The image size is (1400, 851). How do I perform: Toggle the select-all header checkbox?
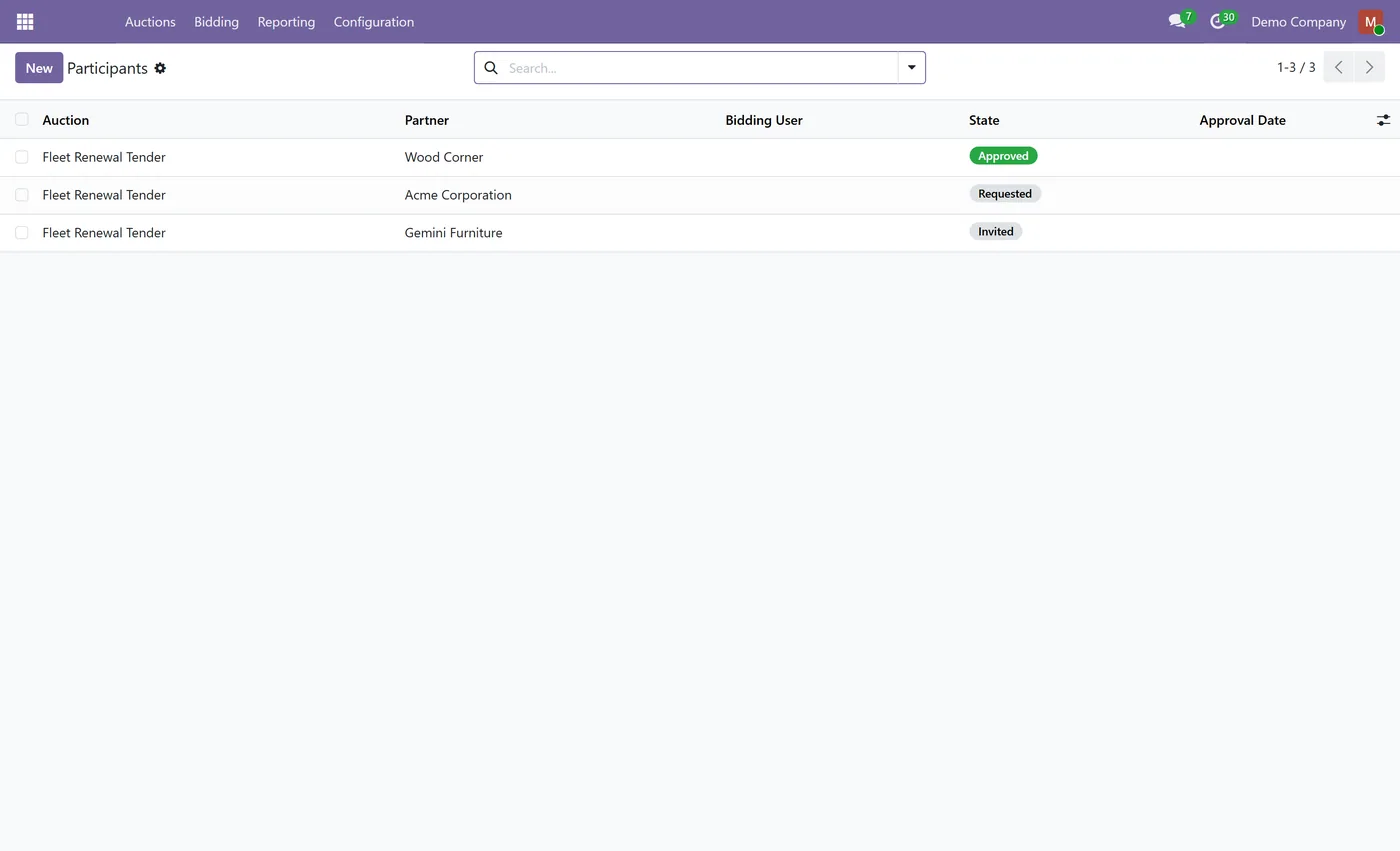pos(22,119)
